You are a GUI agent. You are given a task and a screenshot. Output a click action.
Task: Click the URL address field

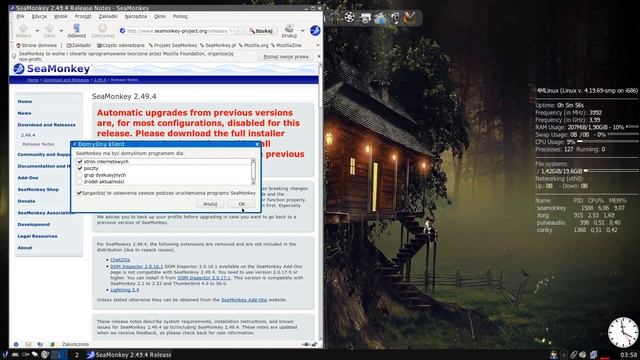(x=179, y=31)
